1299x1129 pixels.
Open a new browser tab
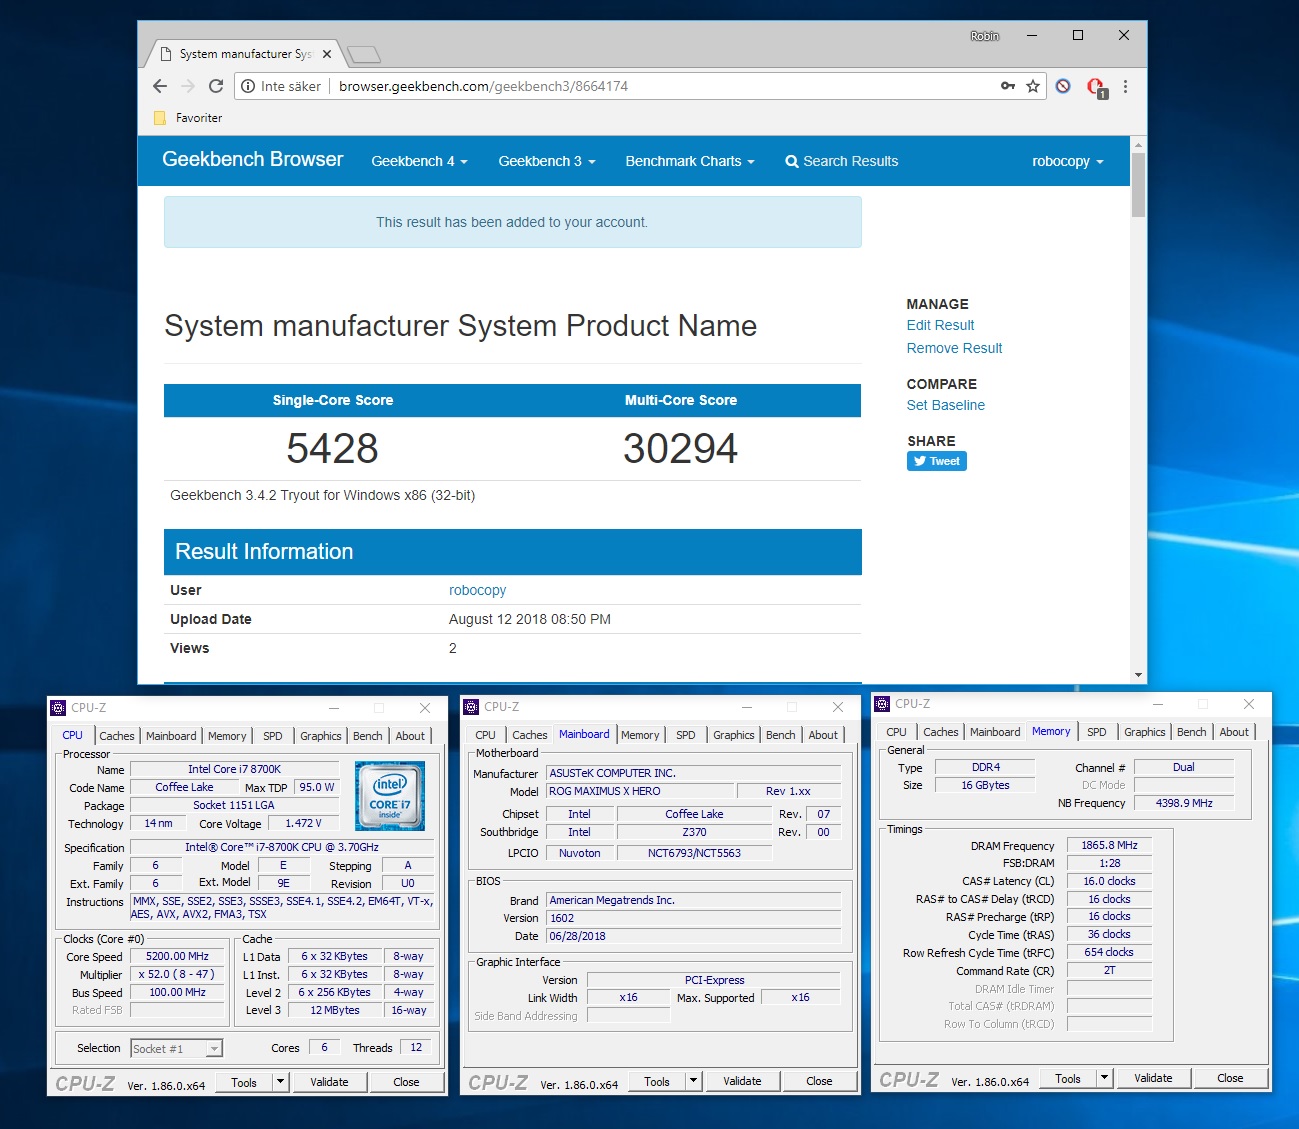[363, 54]
